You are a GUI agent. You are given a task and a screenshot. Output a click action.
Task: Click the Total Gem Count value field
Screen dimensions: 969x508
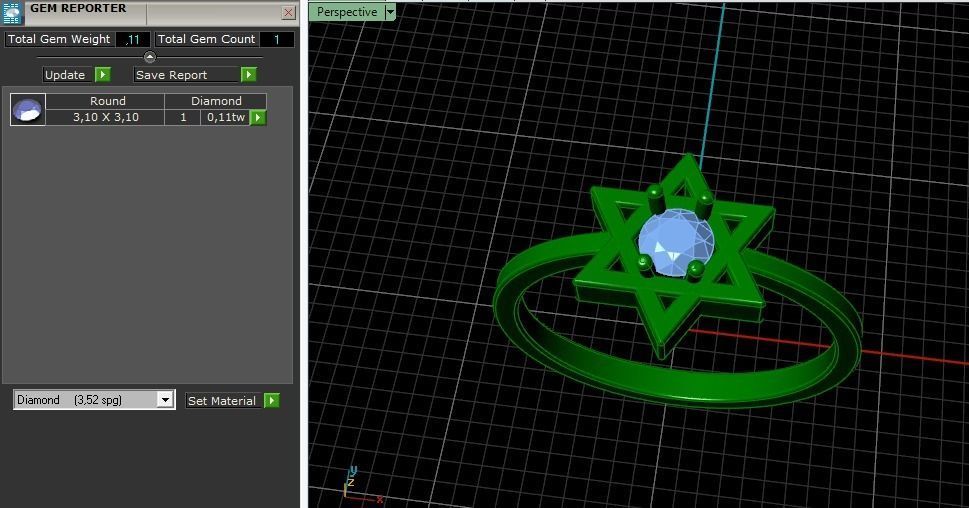coord(276,40)
